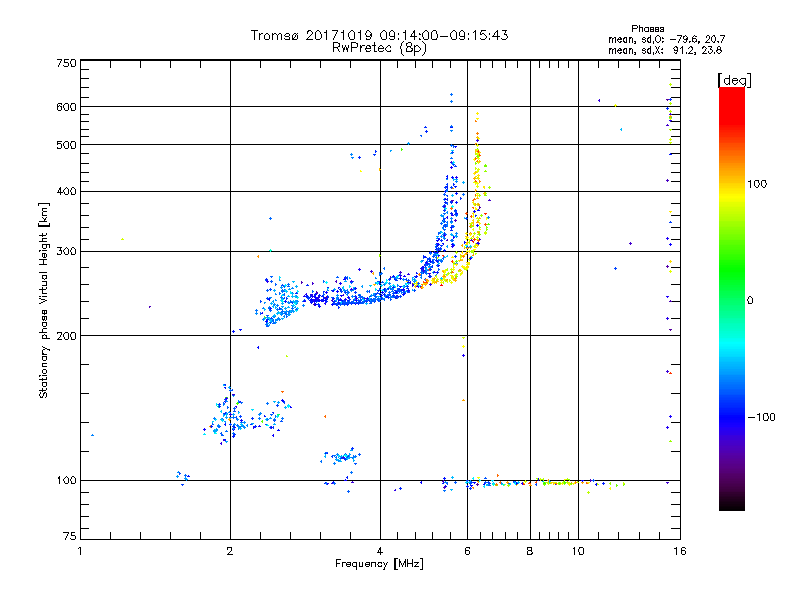
Task: Click the y-axis label "400"
Action: coord(66,192)
